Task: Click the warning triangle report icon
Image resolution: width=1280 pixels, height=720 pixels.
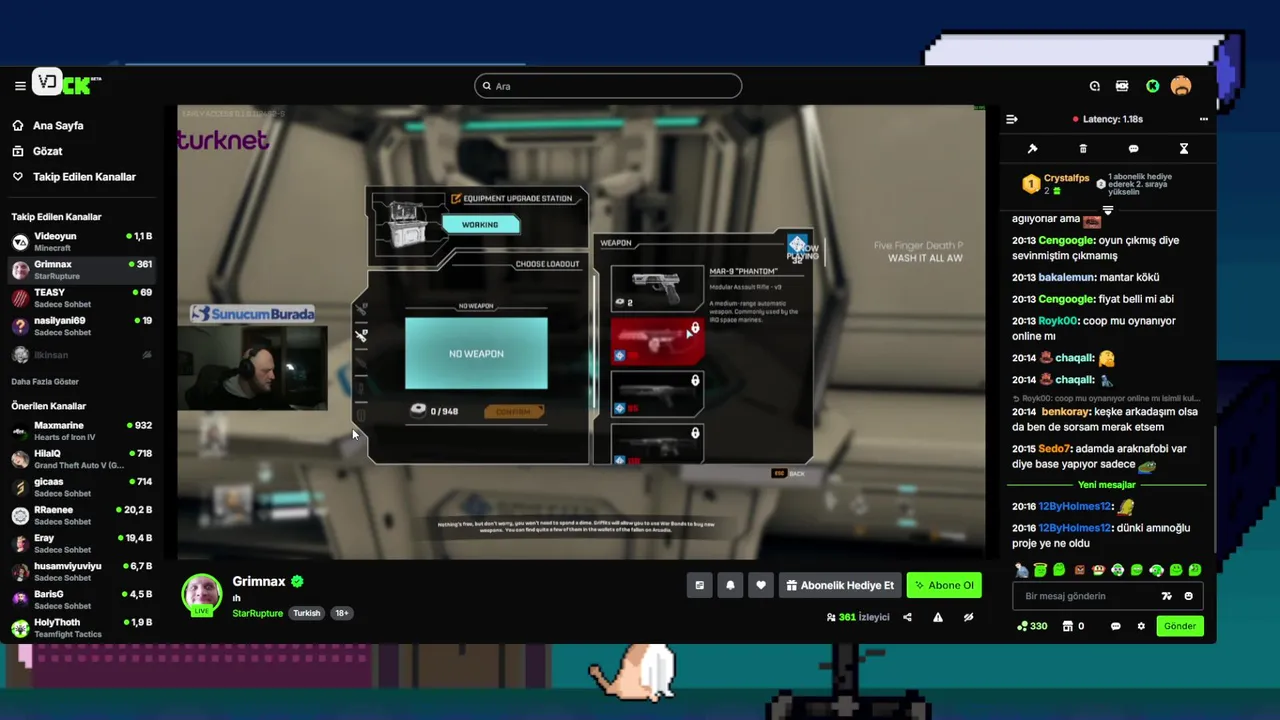Action: 938,618
